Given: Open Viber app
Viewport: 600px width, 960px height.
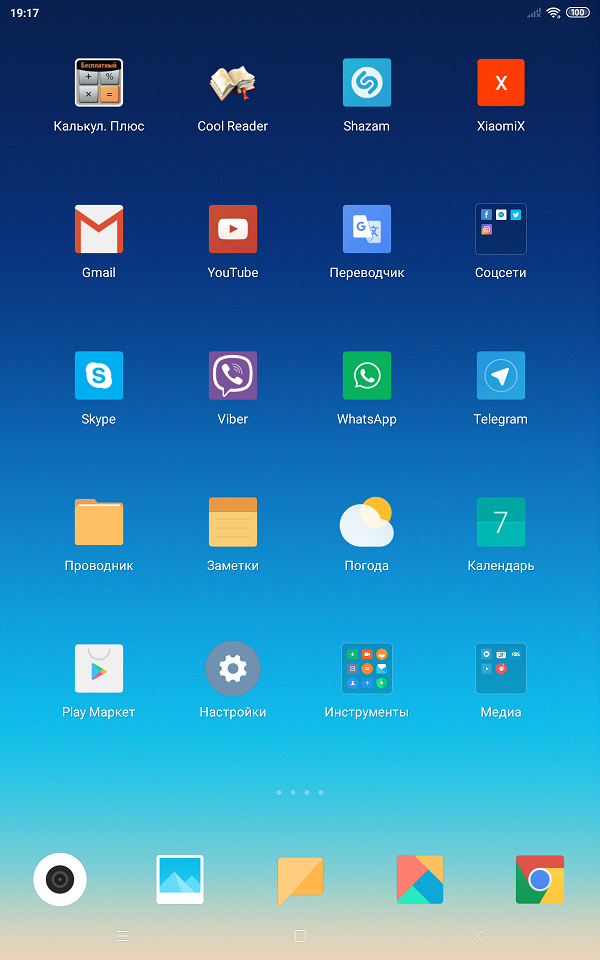Looking at the screenshot, I should [233, 375].
